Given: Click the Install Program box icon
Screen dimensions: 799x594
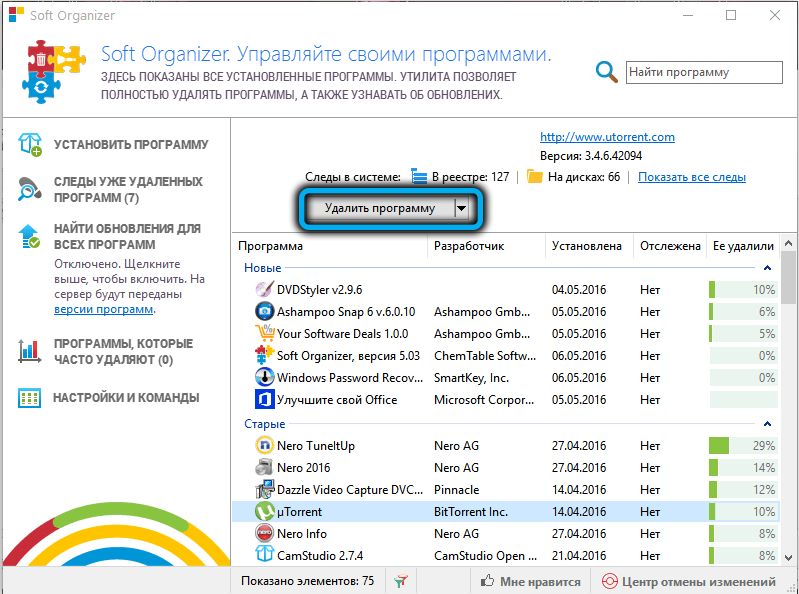Looking at the screenshot, I should [x=30, y=145].
